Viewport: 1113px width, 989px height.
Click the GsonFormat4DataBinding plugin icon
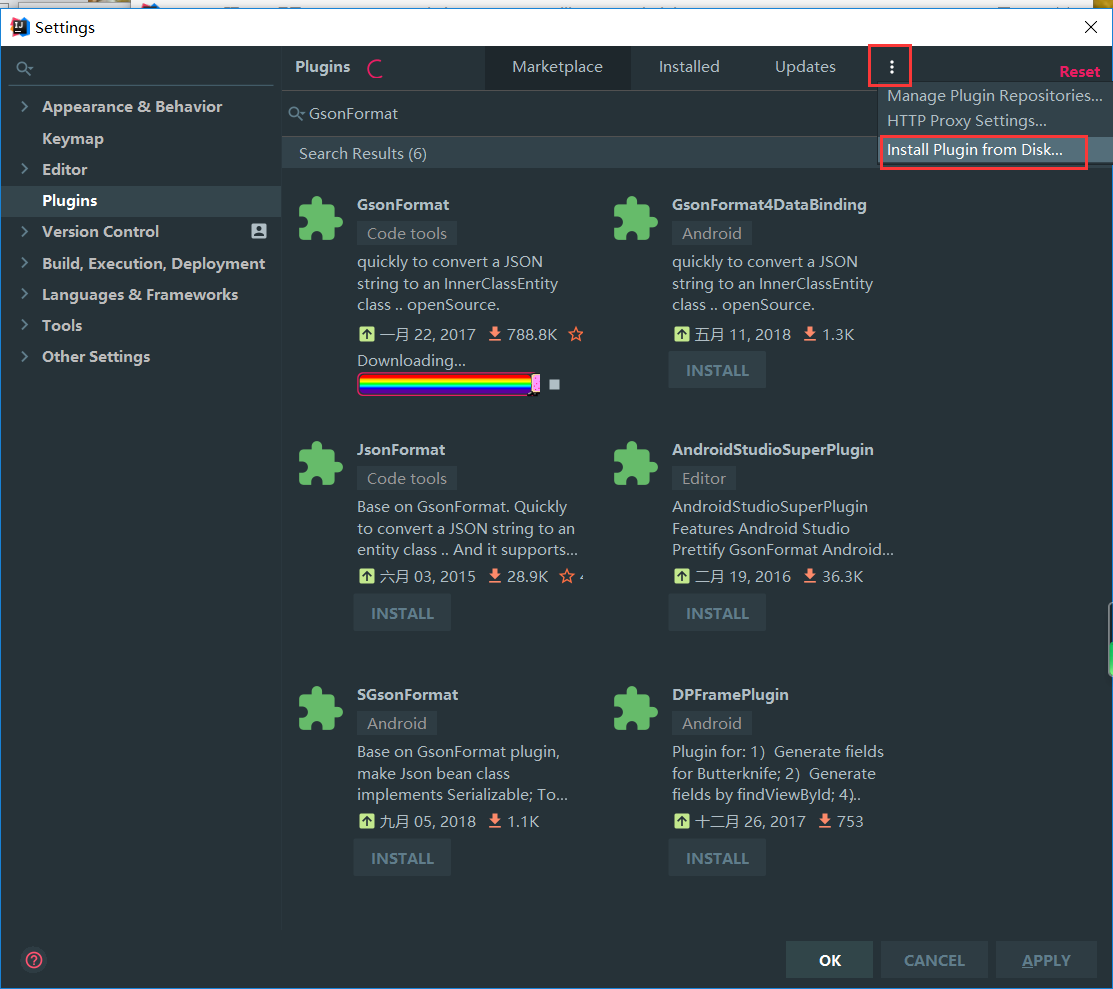point(635,218)
